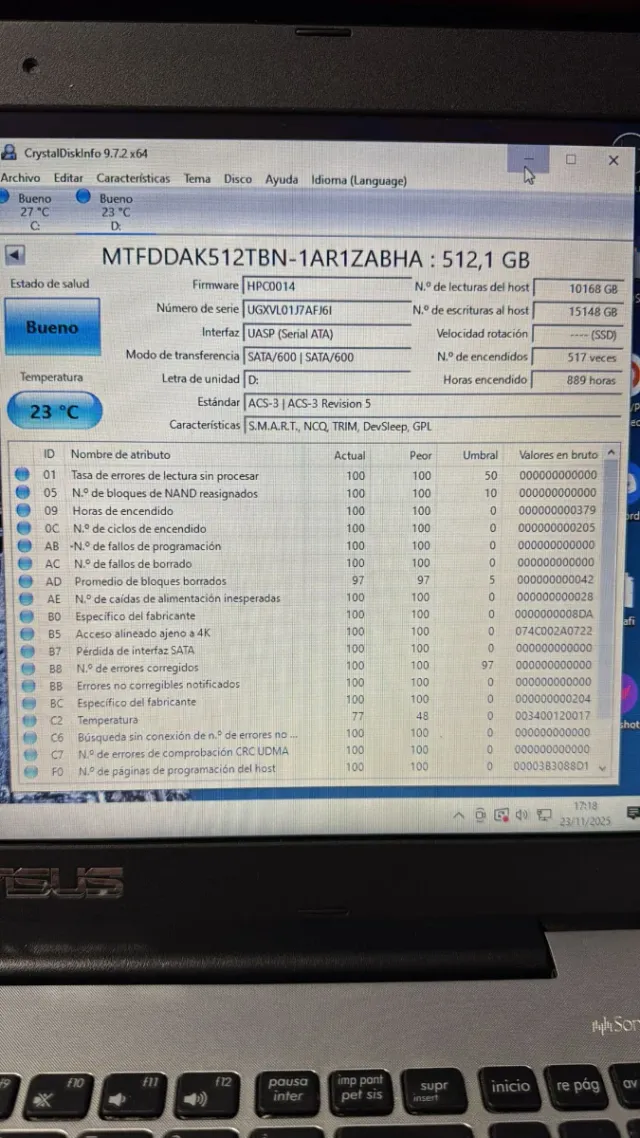640x1138 pixels.
Task: Click status circle next to ID 05
Action: coord(23,493)
